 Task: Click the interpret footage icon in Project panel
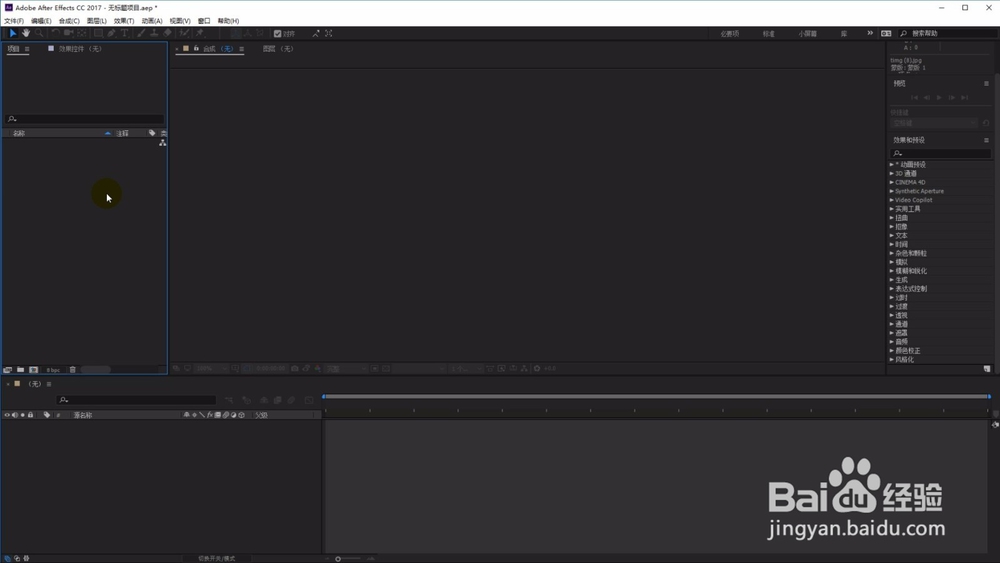tap(8, 370)
